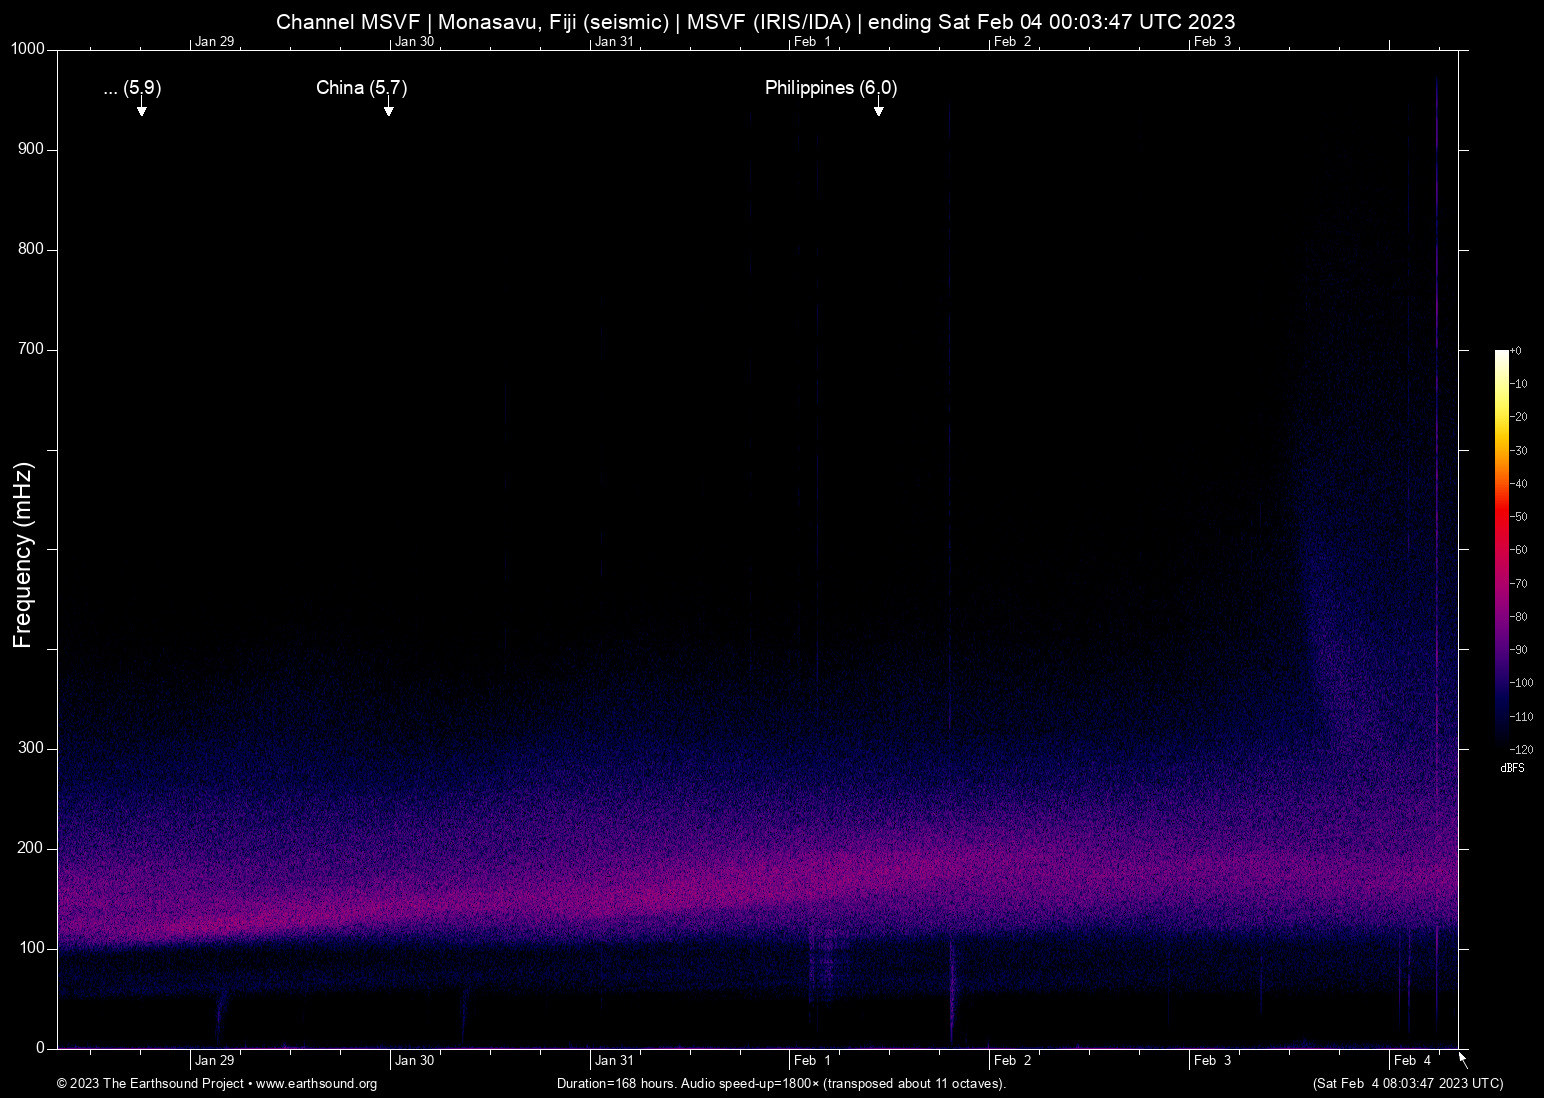
Task: Click the Duration=168 hours caption text
Action: 781,1084
